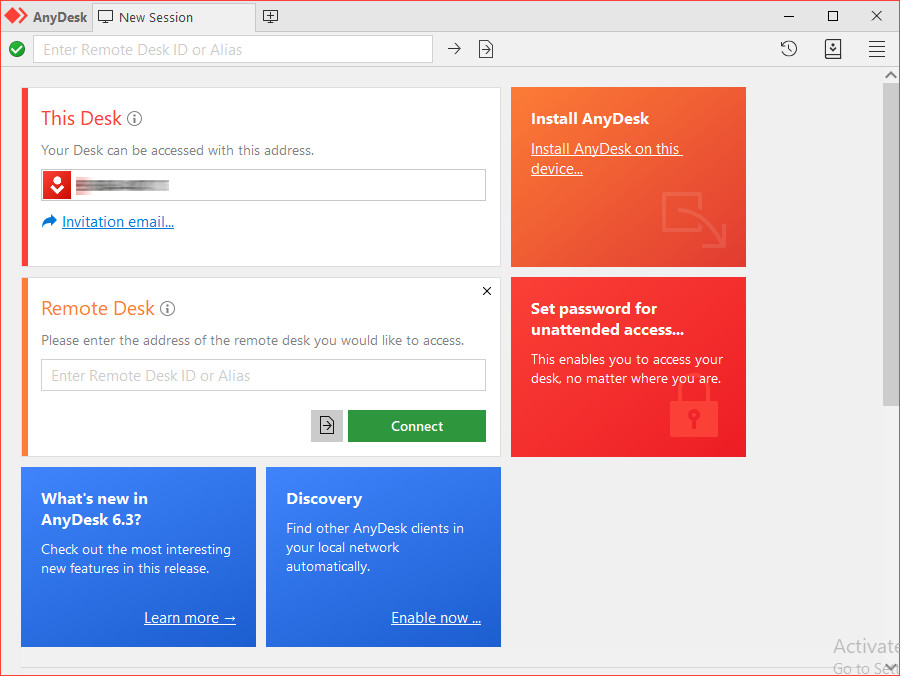The width and height of the screenshot is (900, 676).
Task: Click the red AnyDesk ID avatar icon
Action: (x=57, y=185)
